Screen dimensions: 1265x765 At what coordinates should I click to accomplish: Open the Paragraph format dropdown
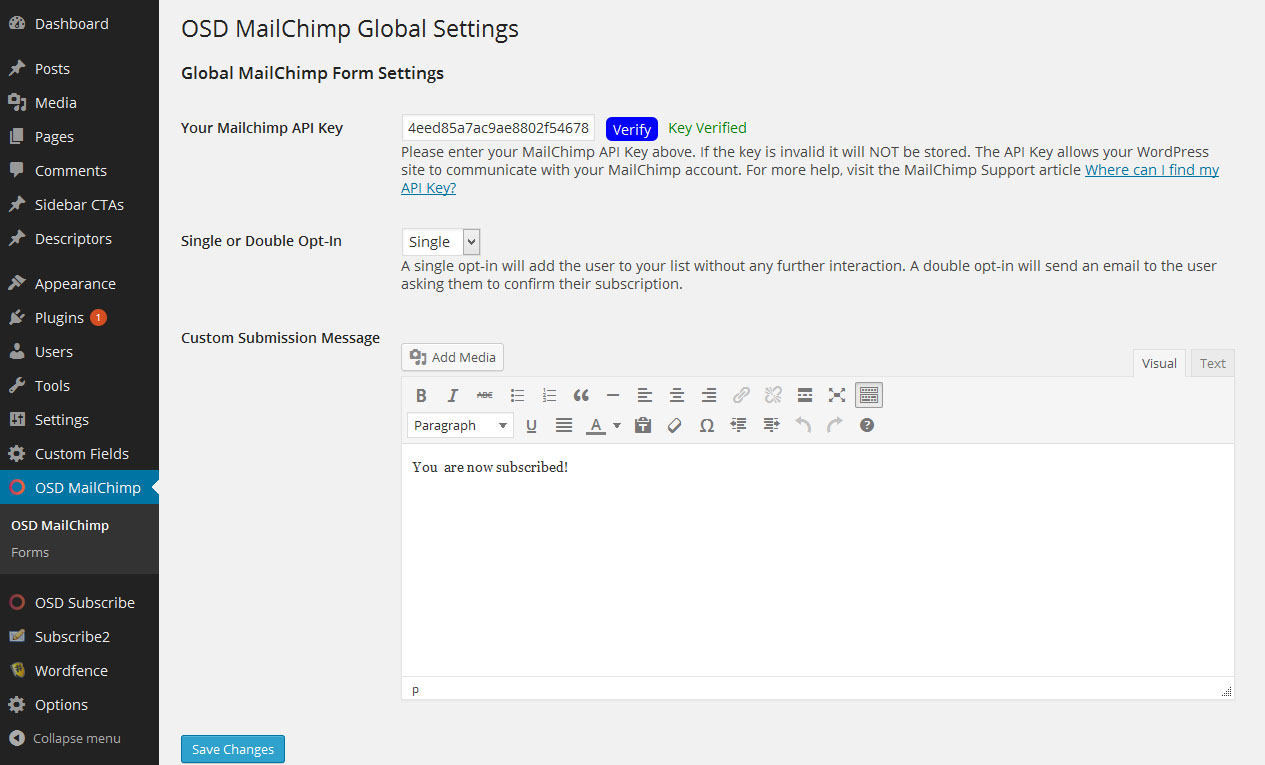click(x=461, y=425)
